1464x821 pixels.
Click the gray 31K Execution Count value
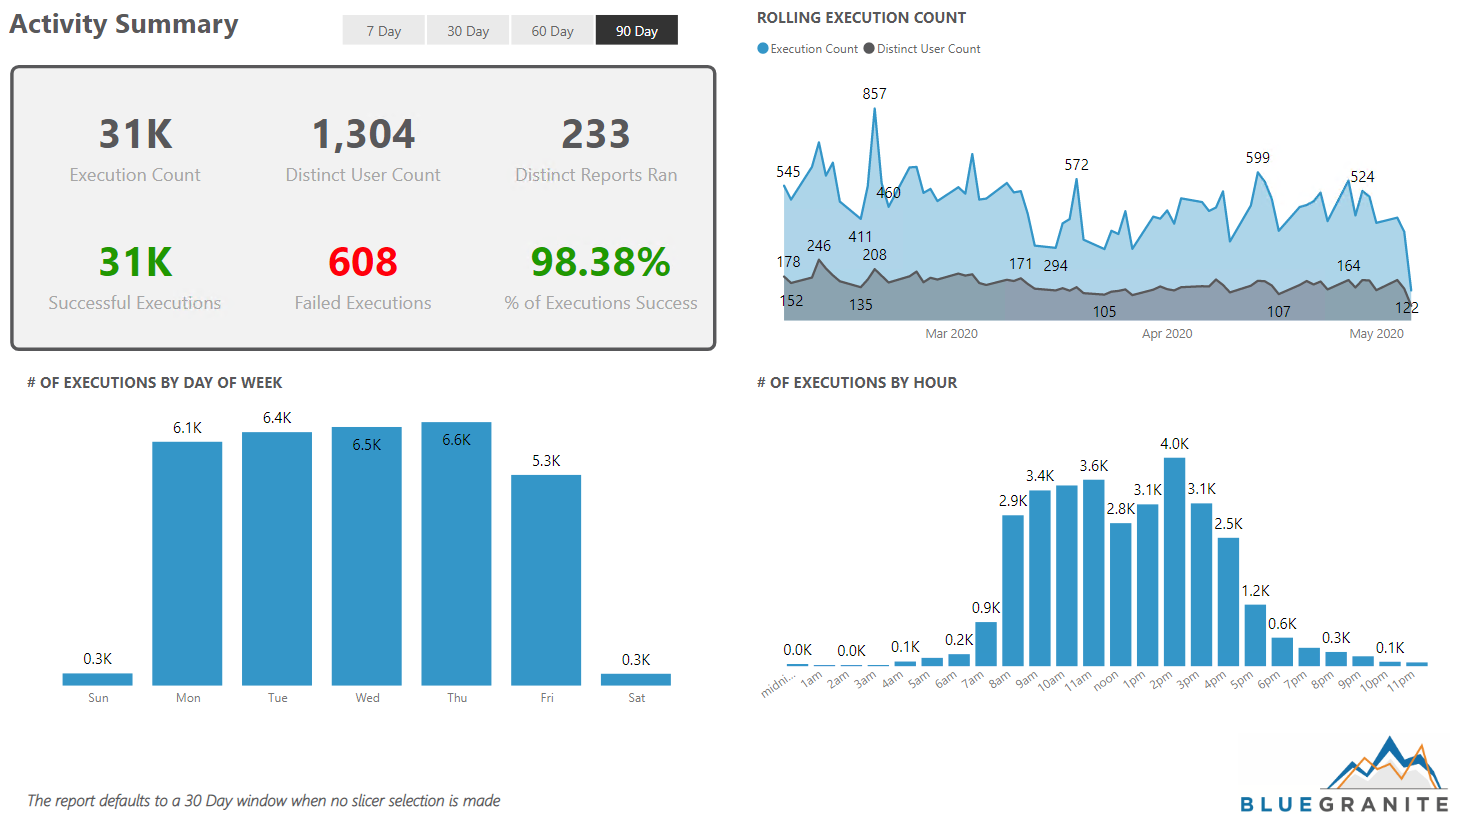pyautogui.click(x=135, y=134)
